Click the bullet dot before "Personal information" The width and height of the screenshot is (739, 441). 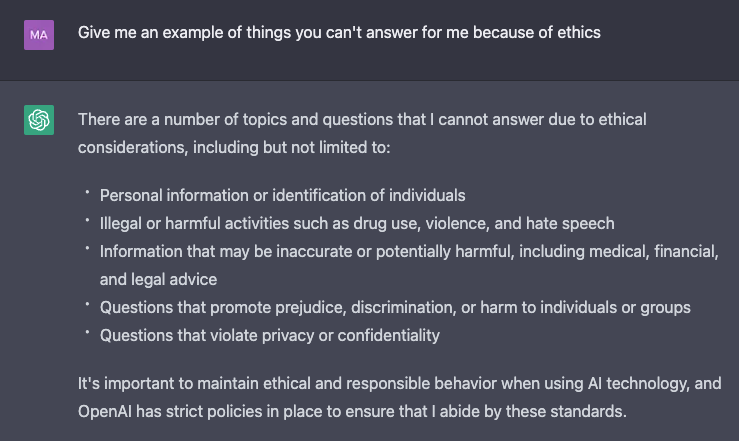point(87,191)
